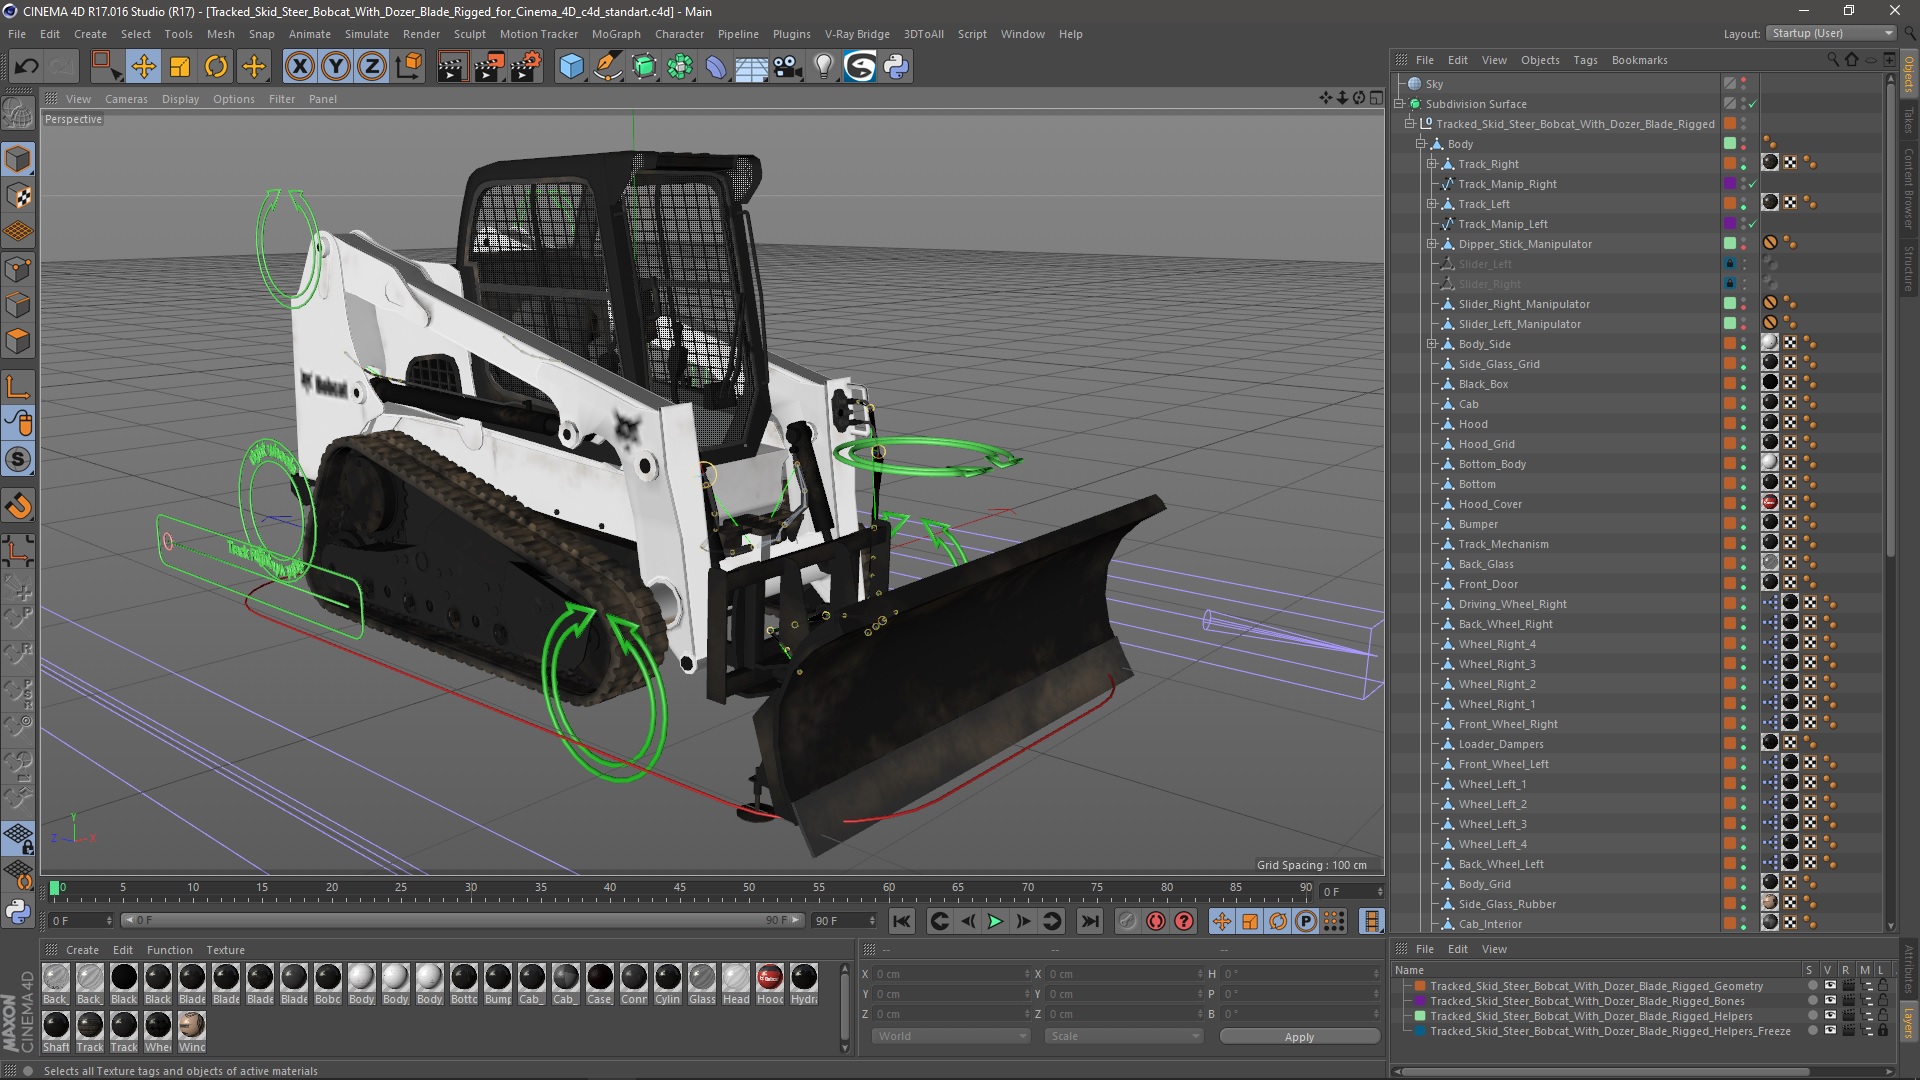Open the Content Browser side tab

pyautogui.click(x=1909, y=189)
